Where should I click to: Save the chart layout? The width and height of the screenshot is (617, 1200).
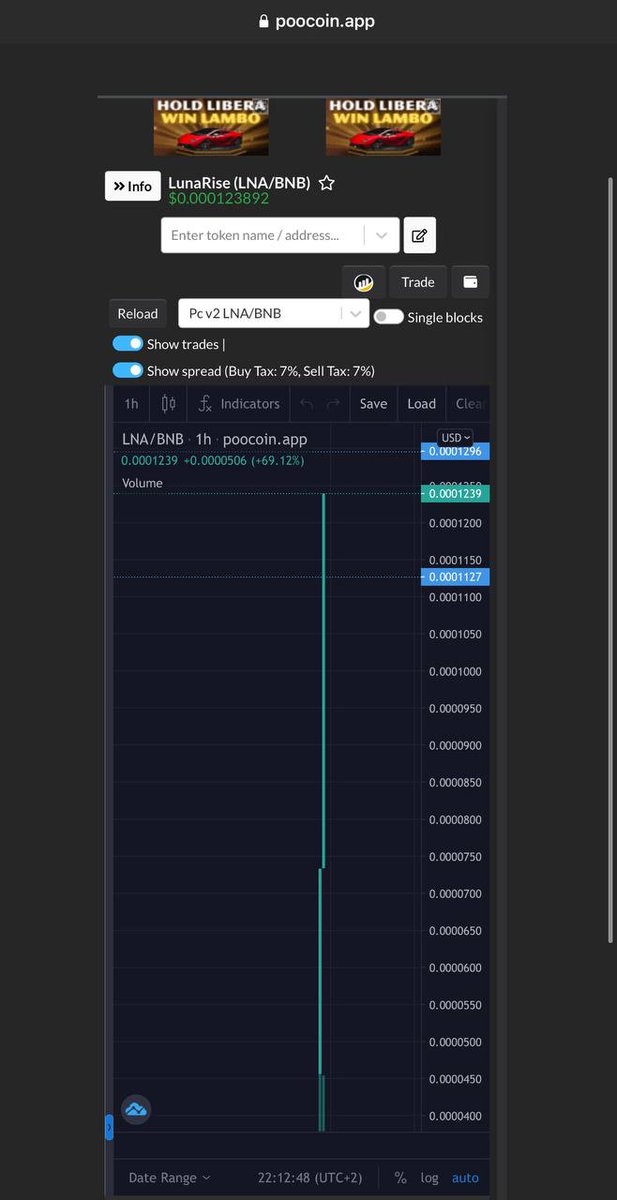[373, 404]
